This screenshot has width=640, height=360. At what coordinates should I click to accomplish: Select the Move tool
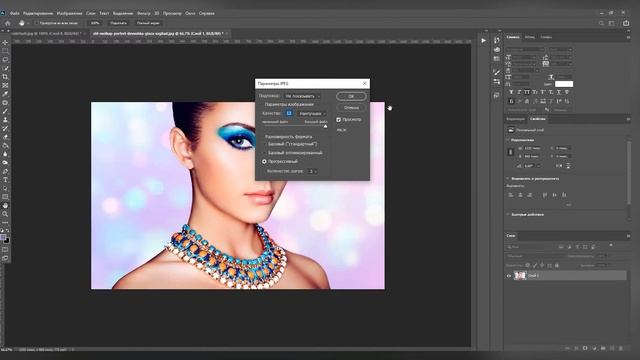(x=5, y=42)
